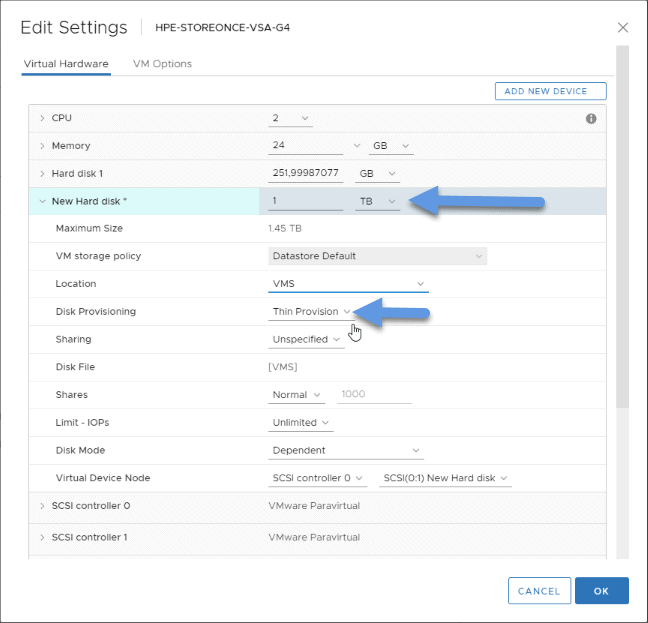The width and height of the screenshot is (648, 623).
Task: Click the VM storage policy label
Action: click(x=98, y=256)
